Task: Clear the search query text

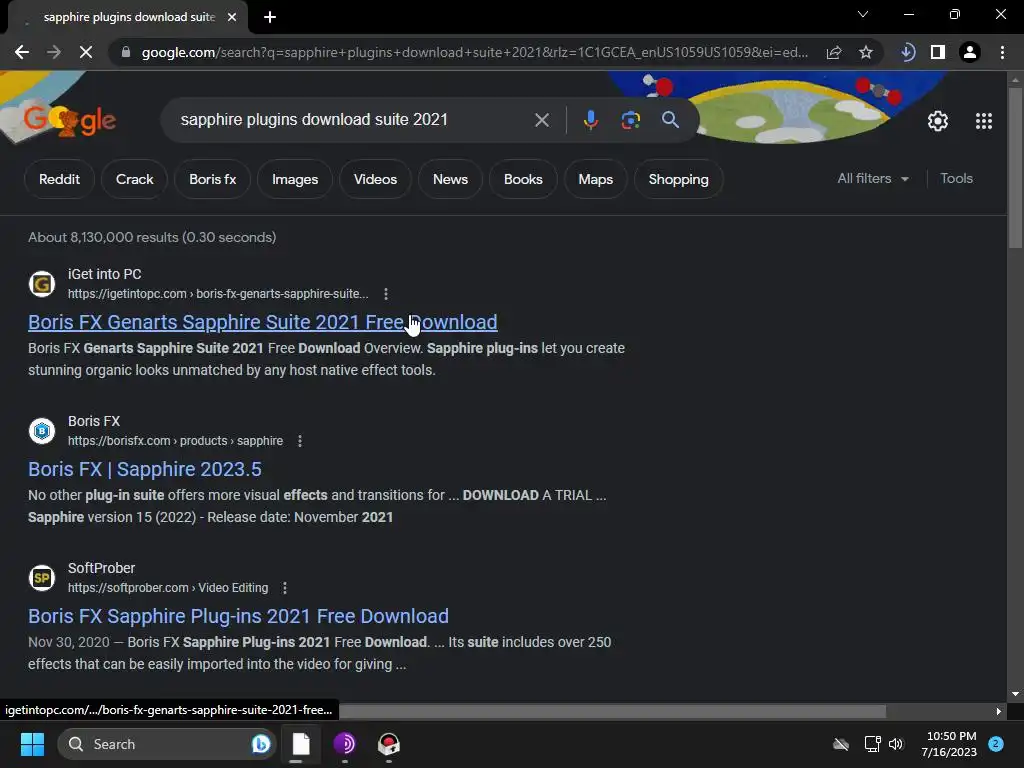Action: pyautogui.click(x=541, y=120)
